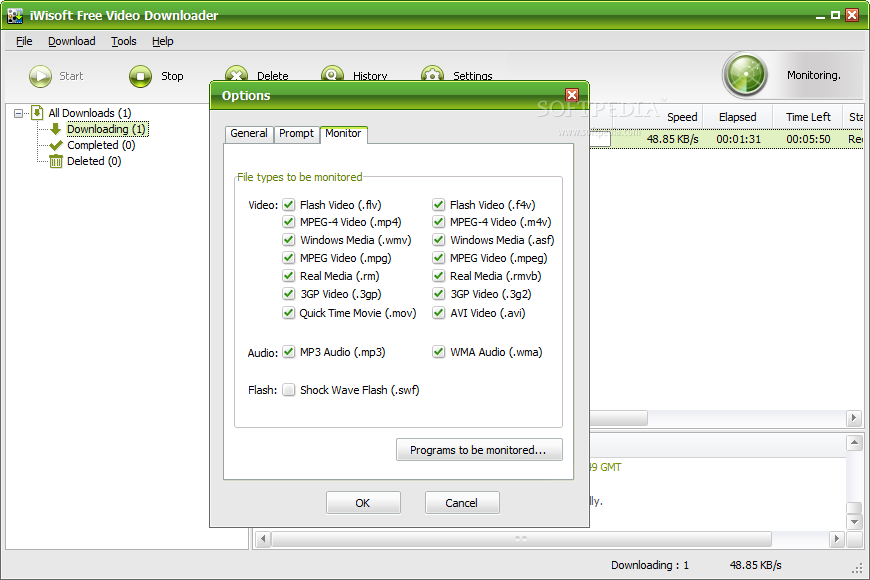Toggle MPEG Video (.mpeg) checkbox
The width and height of the screenshot is (870, 580).
(438, 258)
